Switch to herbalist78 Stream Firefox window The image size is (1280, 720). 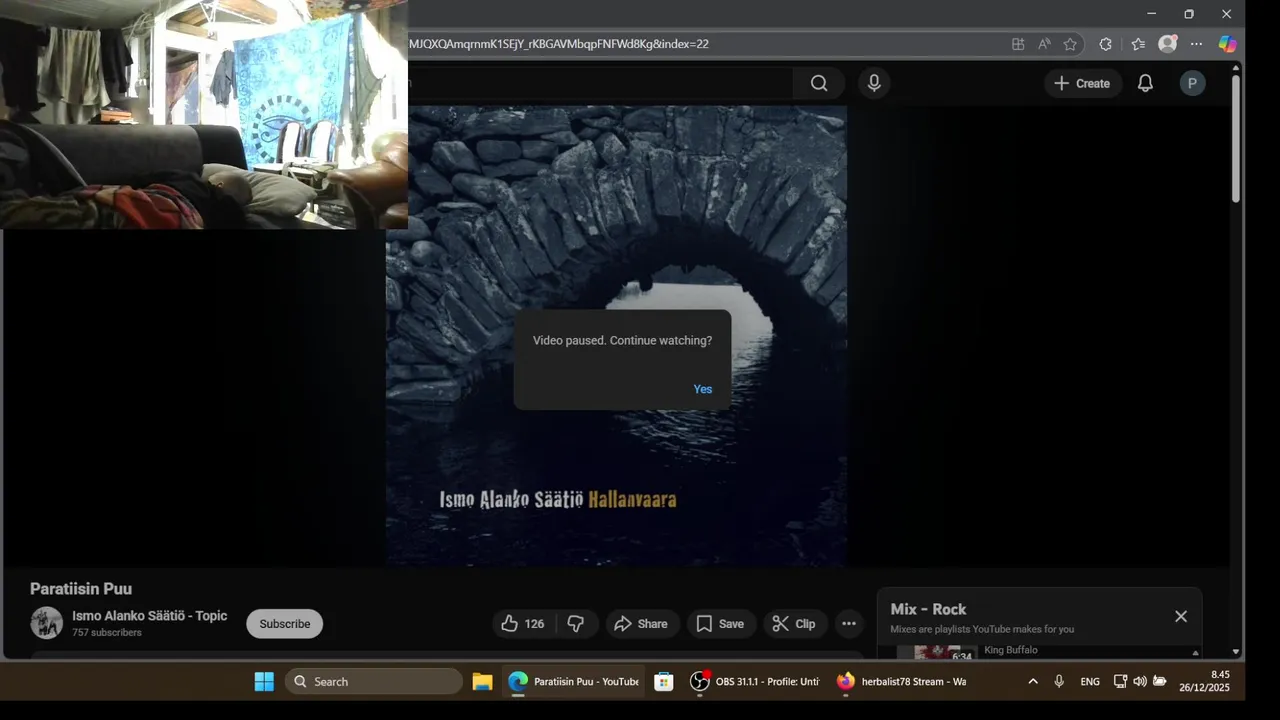tap(901, 682)
